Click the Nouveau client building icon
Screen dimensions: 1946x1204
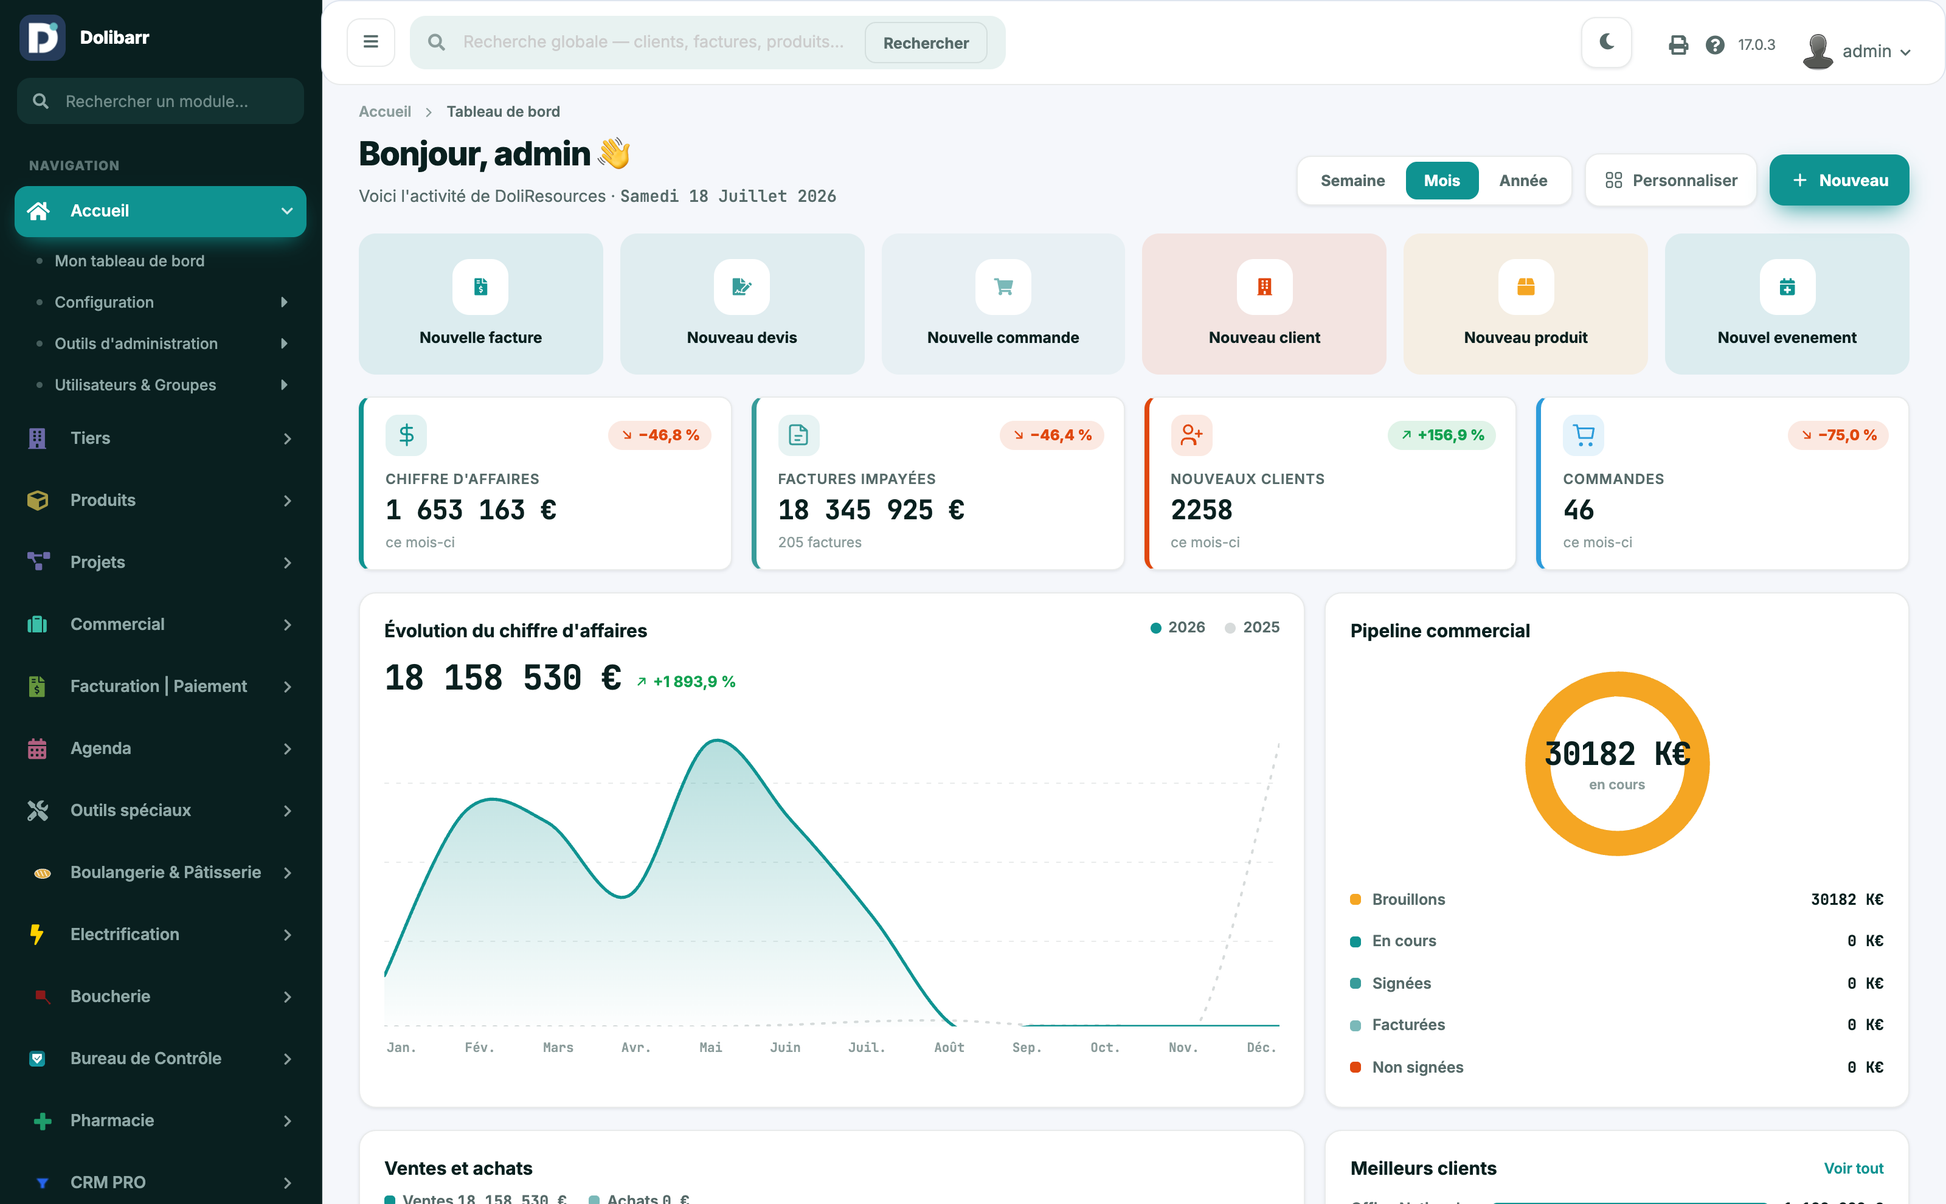click(1264, 287)
